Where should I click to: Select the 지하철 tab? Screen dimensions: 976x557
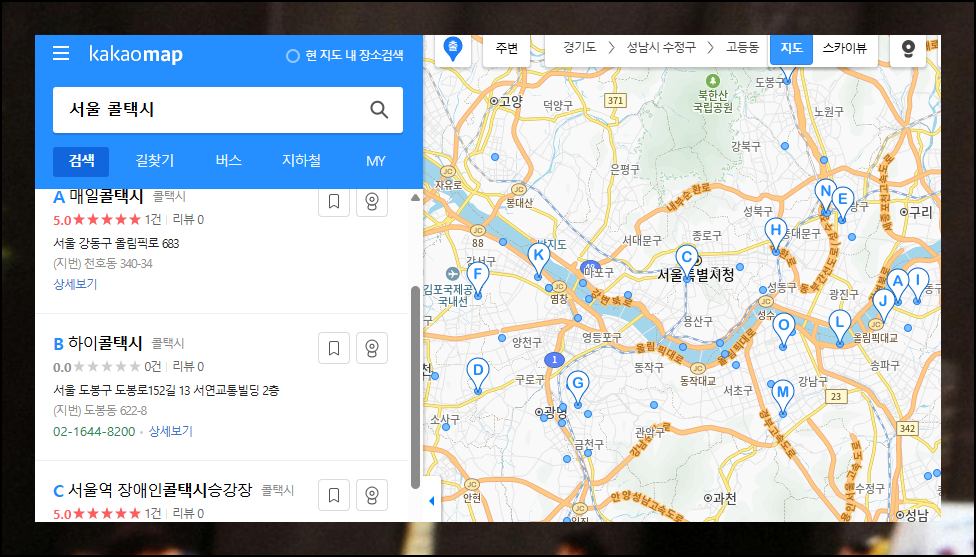[x=302, y=161]
